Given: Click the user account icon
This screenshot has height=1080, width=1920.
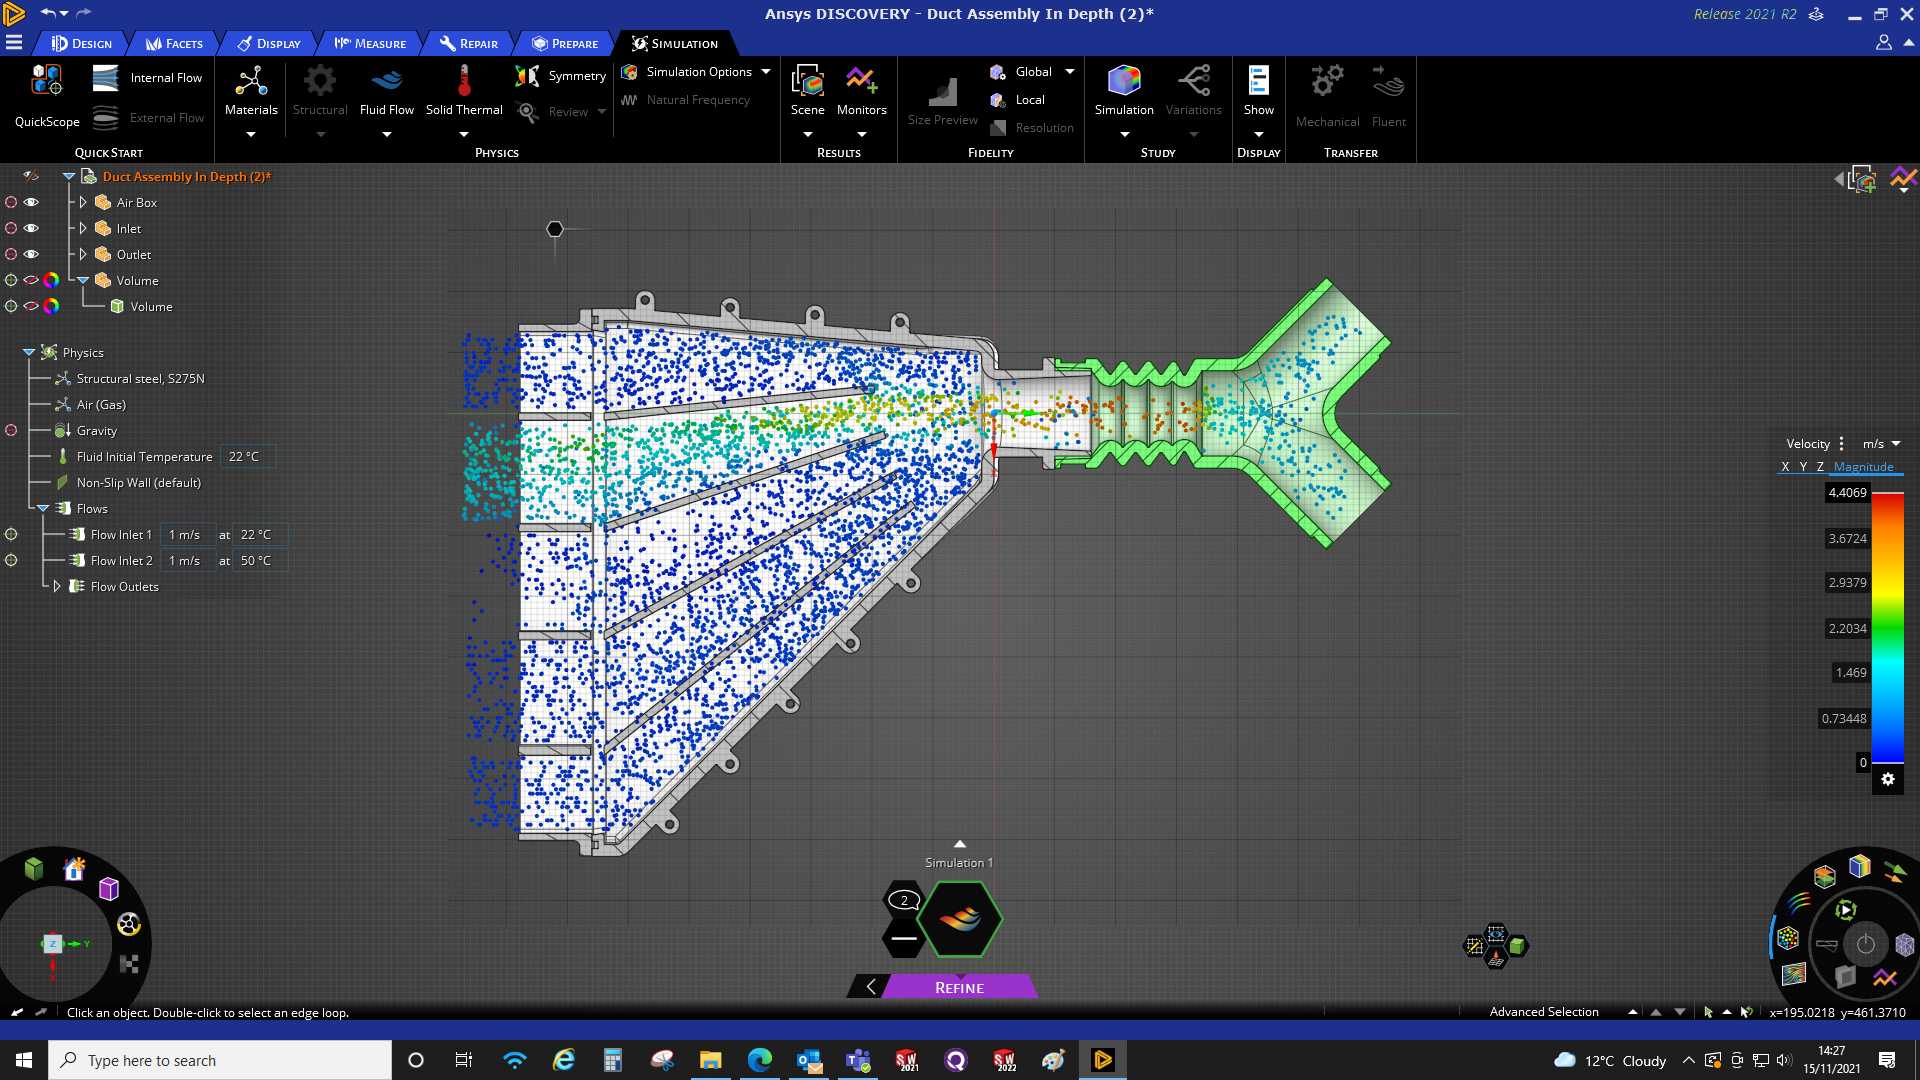Looking at the screenshot, I should [x=1883, y=43].
